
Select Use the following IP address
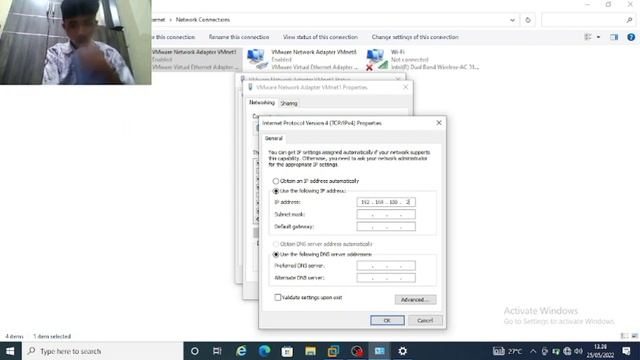click(276, 191)
